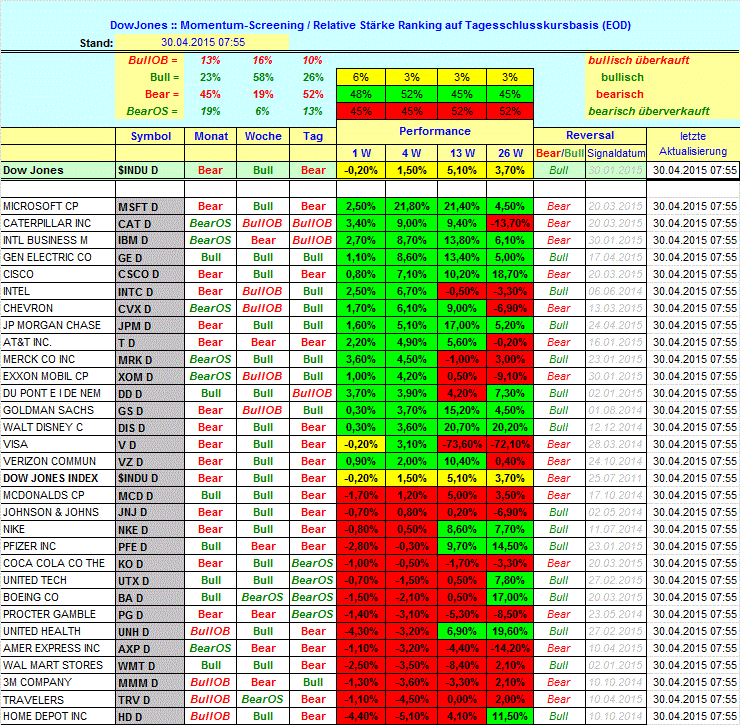Select the COCA COLA CO THE row name
This screenshot has width=740, height=725.
click(x=54, y=563)
